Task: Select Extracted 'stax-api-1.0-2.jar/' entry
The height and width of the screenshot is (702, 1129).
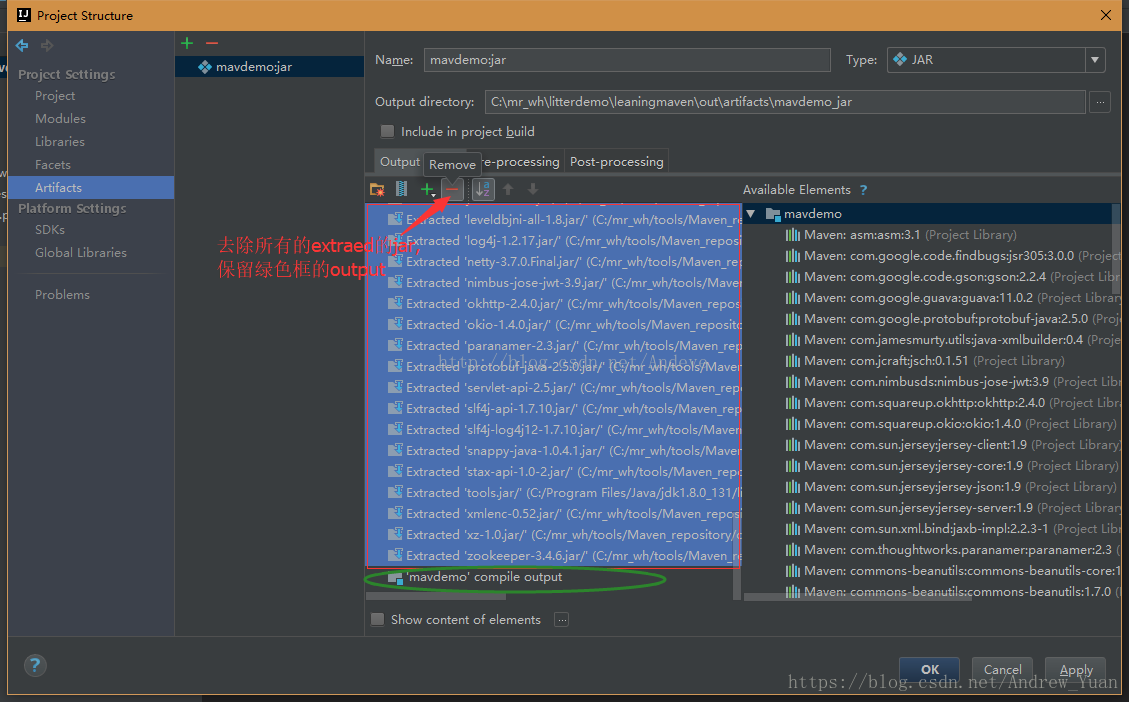Action: 554,472
